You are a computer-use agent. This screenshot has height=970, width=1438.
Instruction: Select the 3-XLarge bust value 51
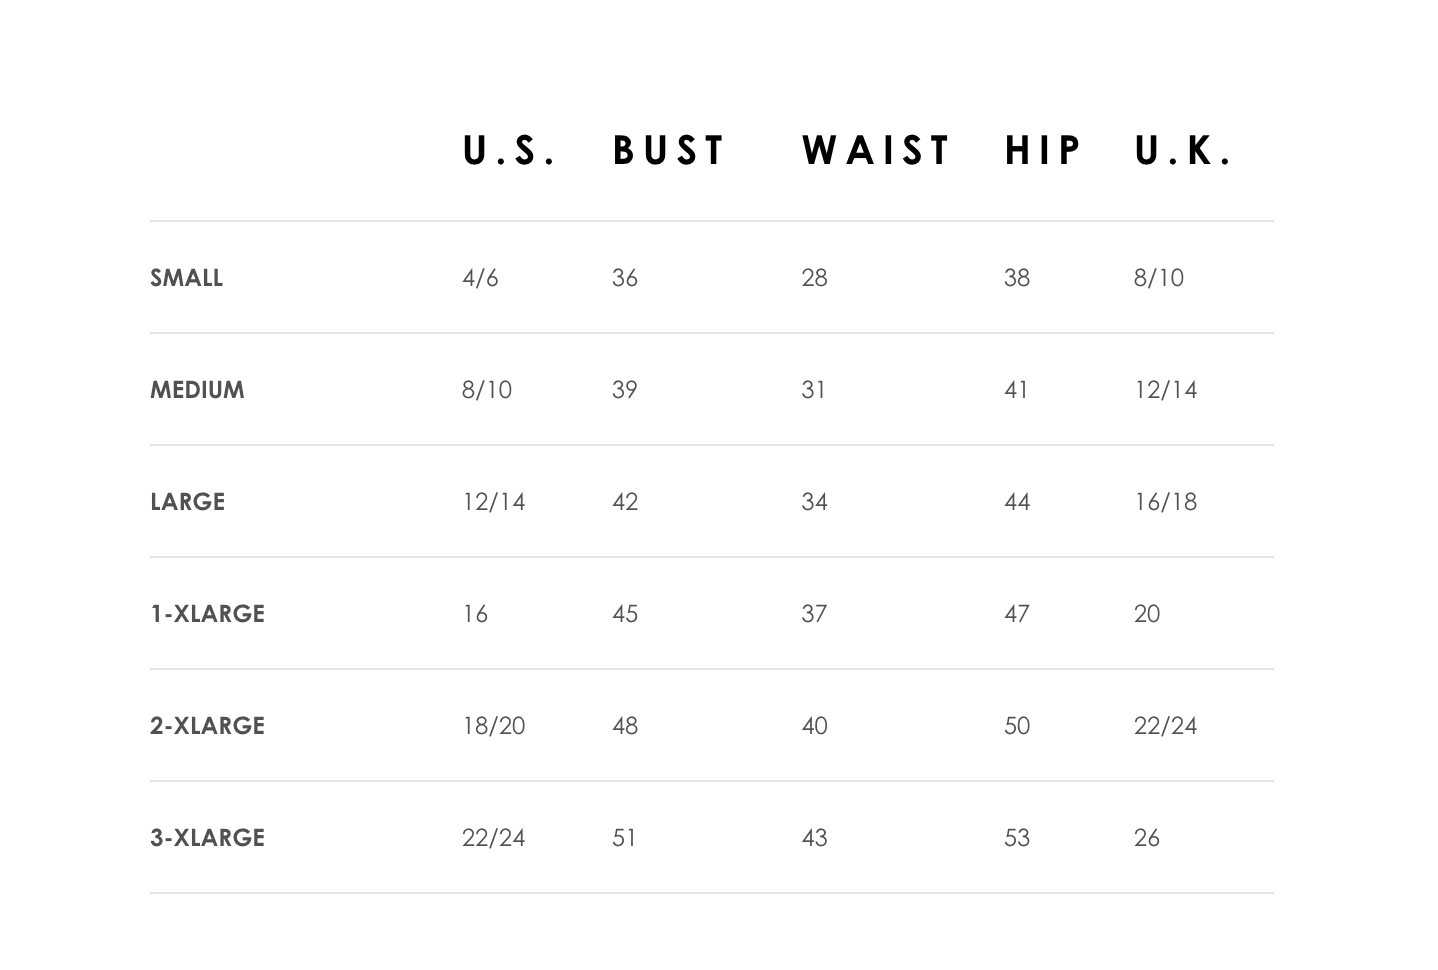coord(624,838)
